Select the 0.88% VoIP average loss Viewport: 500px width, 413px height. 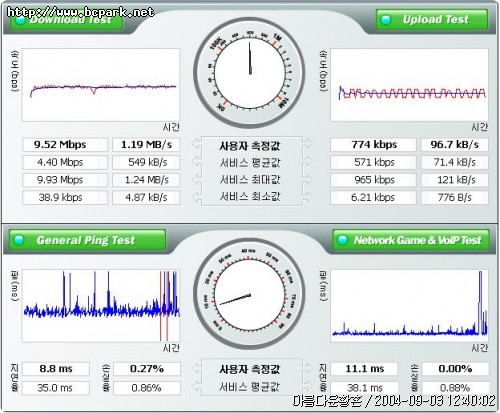pyautogui.click(x=455, y=388)
